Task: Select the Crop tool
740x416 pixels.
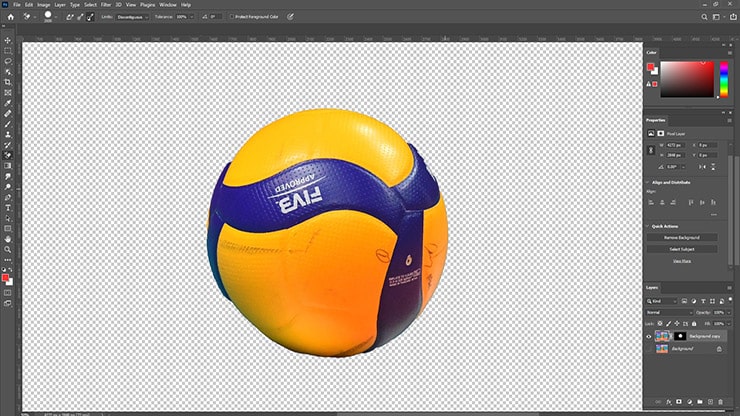Action: (8, 82)
